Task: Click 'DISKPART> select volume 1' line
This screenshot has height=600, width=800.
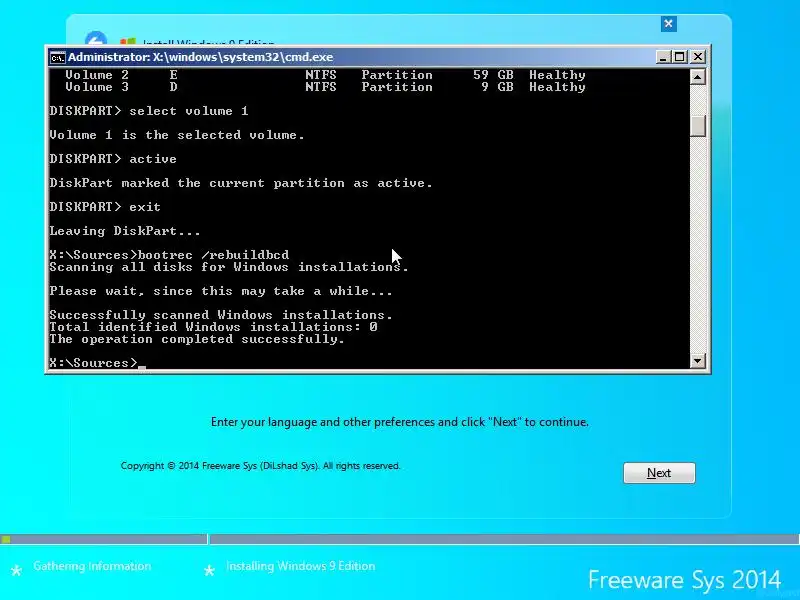Action: click(x=149, y=111)
